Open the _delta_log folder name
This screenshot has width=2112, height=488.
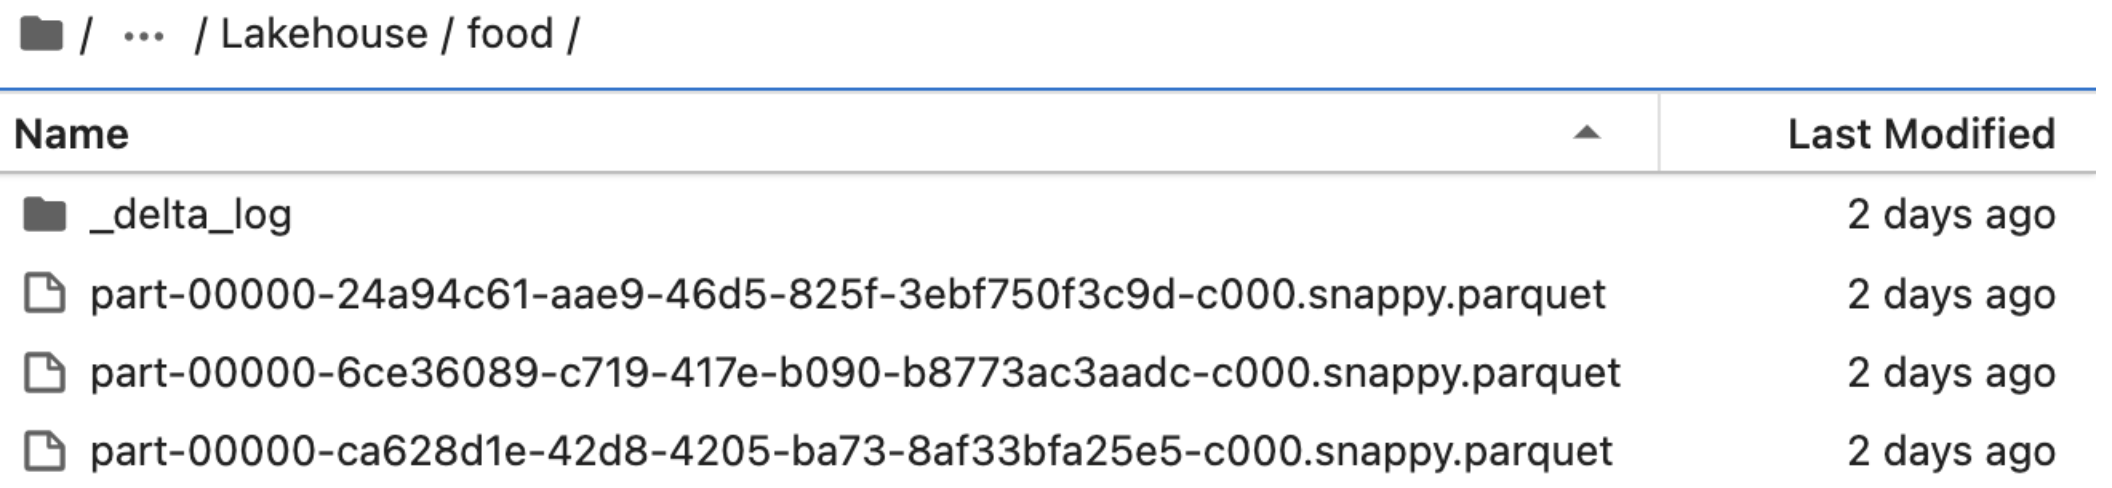click(x=191, y=215)
